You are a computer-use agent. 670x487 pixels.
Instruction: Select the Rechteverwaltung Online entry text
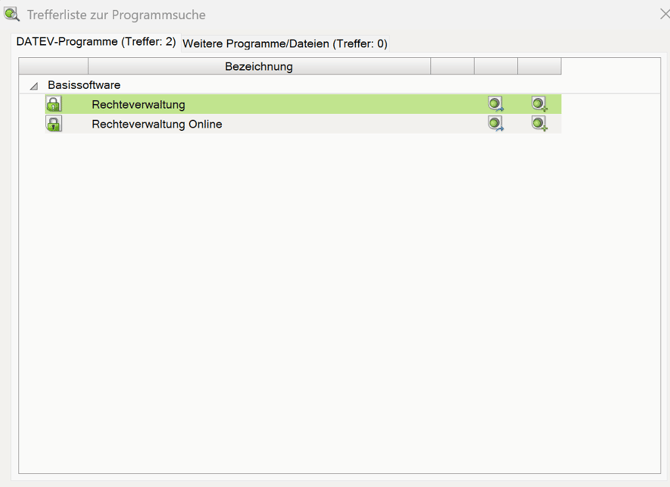pyautogui.click(x=157, y=124)
